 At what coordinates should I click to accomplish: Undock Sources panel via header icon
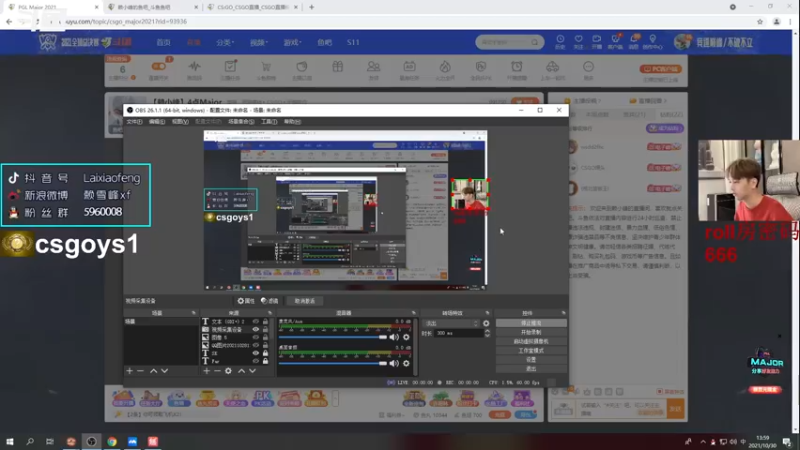point(270,313)
